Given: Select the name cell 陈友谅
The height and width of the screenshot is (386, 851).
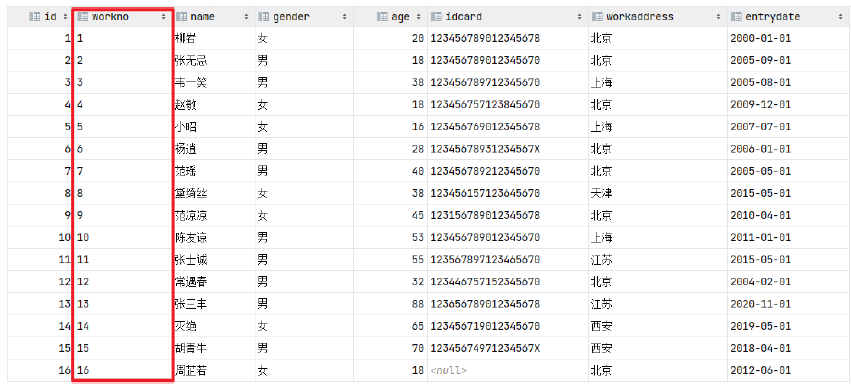Looking at the screenshot, I should tap(214, 238).
